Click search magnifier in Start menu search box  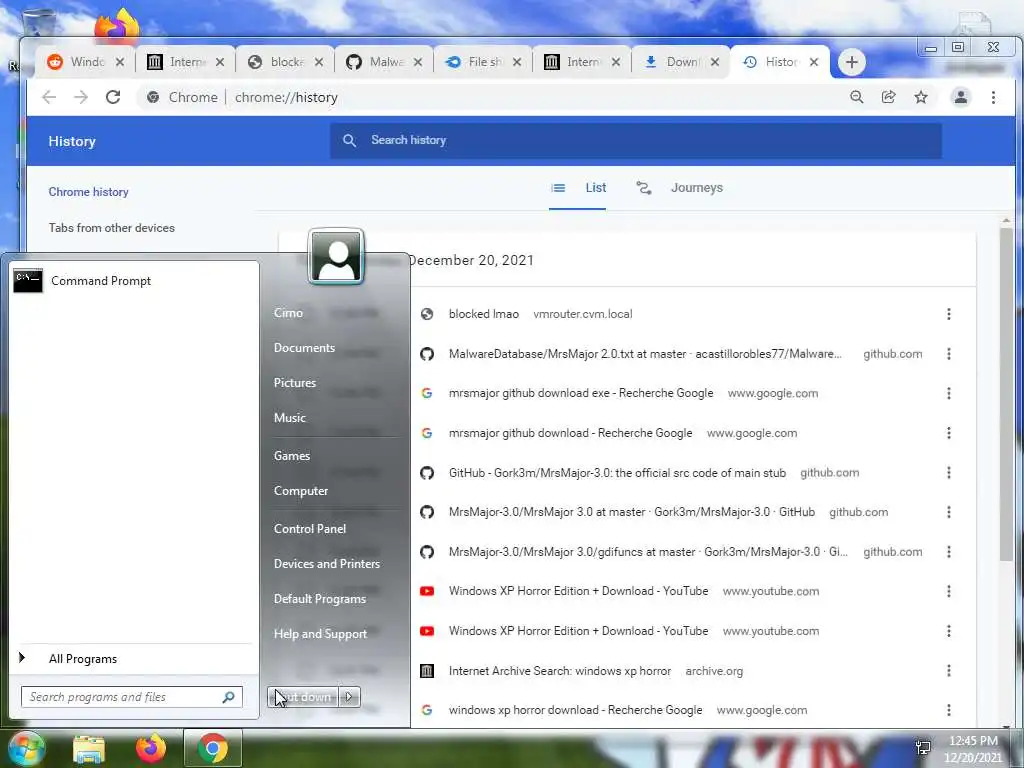pyautogui.click(x=229, y=697)
